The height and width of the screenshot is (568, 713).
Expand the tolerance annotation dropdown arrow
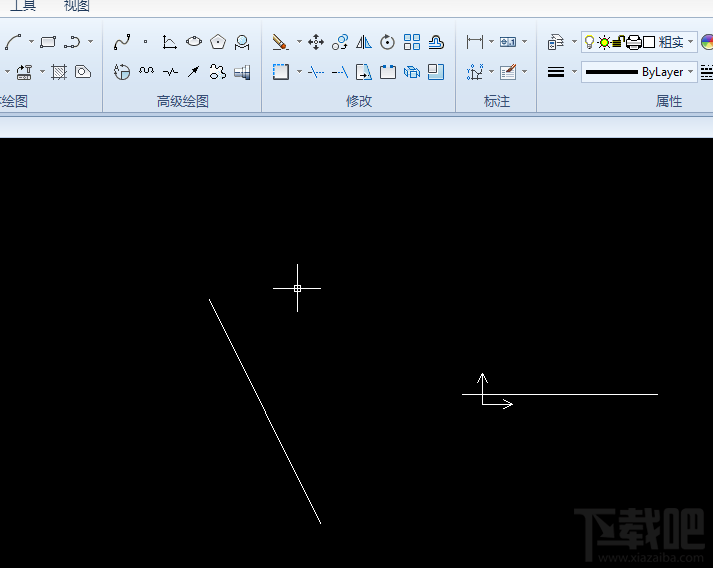point(524,42)
